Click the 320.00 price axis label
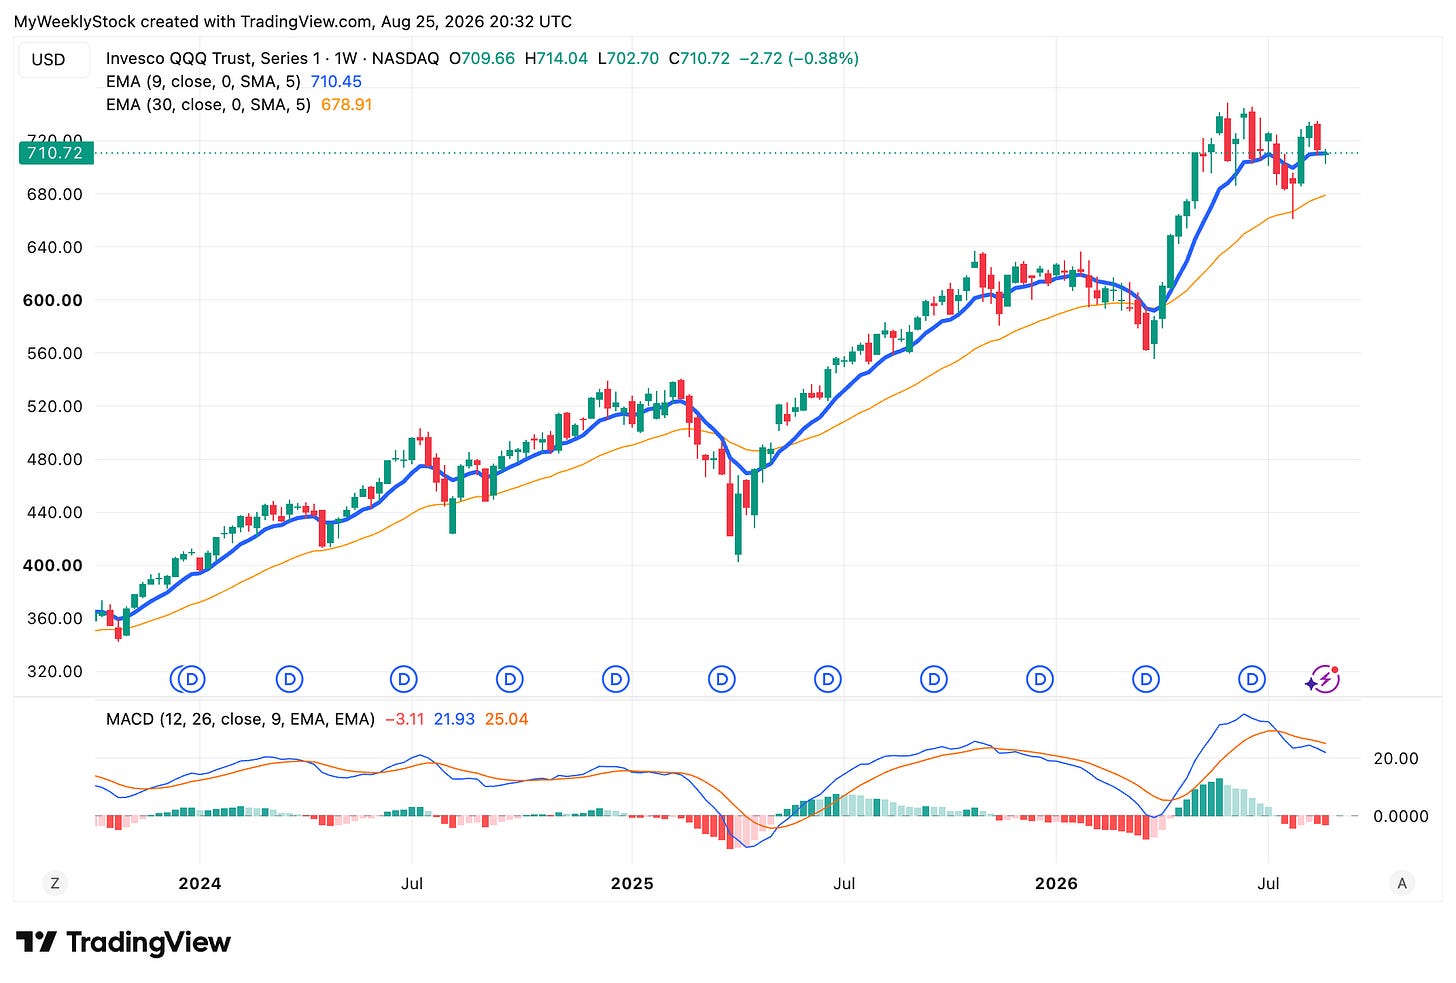Screen dimensions: 1456x983 click(55, 671)
